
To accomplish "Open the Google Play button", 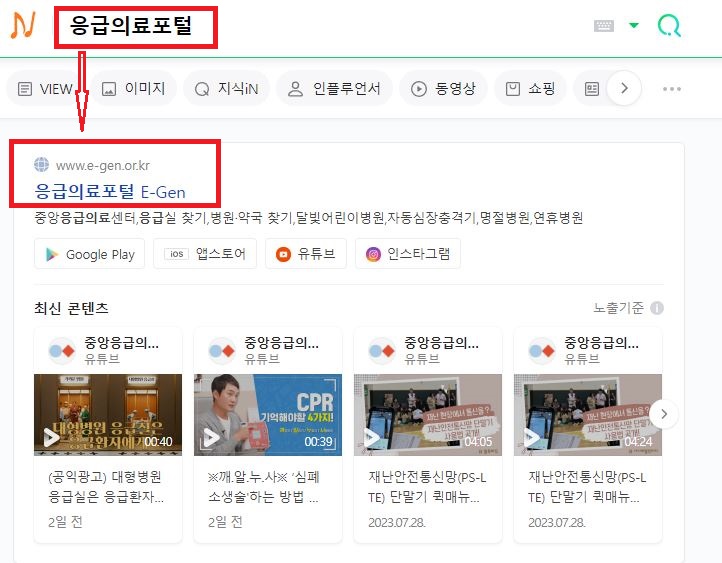I will tap(89, 254).
